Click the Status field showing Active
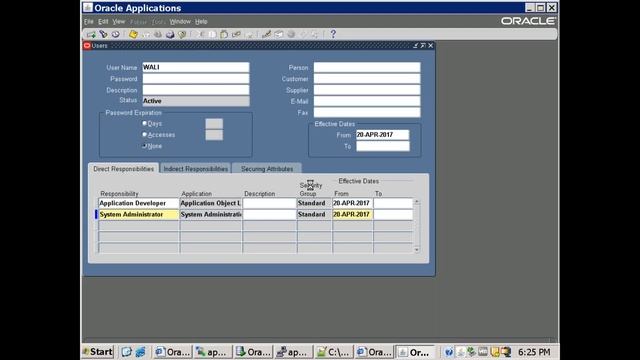Viewport: 640px width, 360px height. [196, 101]
